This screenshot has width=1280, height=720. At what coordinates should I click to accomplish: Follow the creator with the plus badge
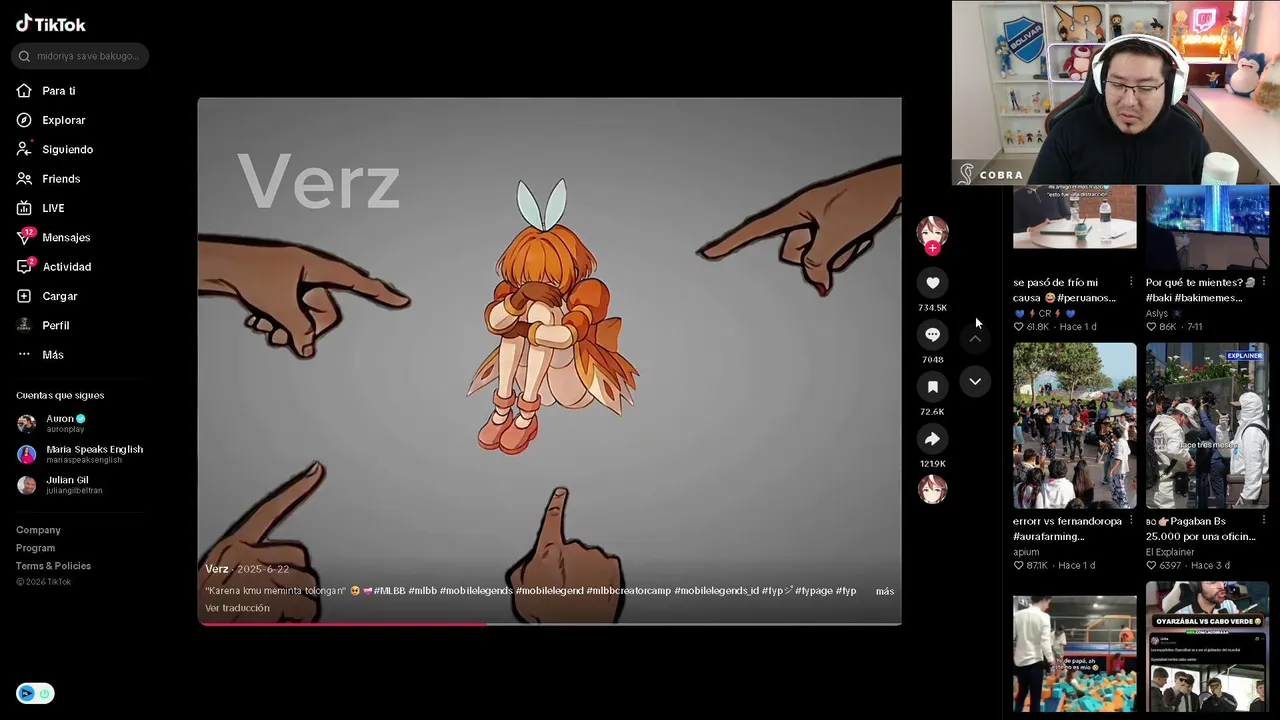click(932, 248)
